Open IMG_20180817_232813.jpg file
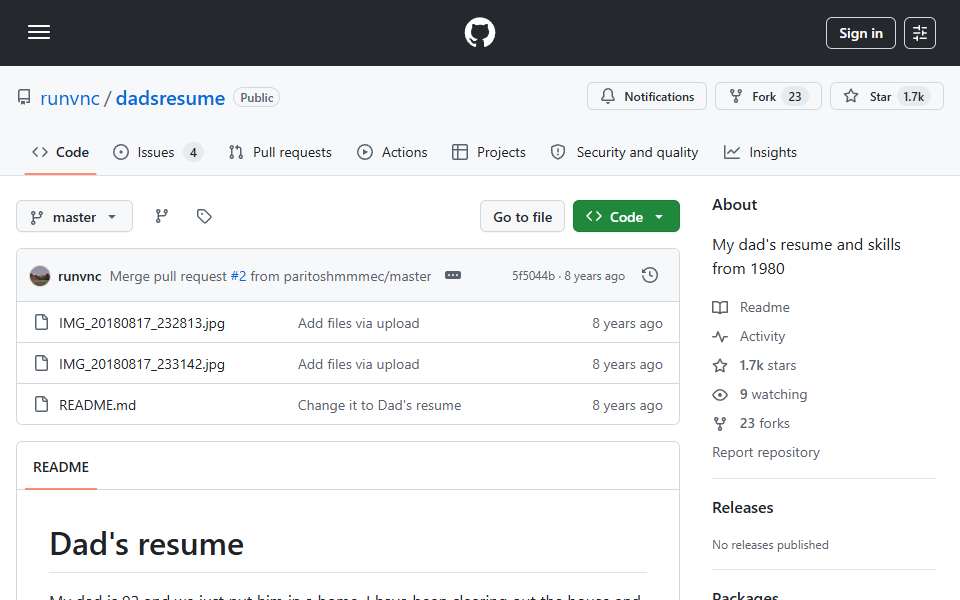The image size is (960, 600). 141,323
